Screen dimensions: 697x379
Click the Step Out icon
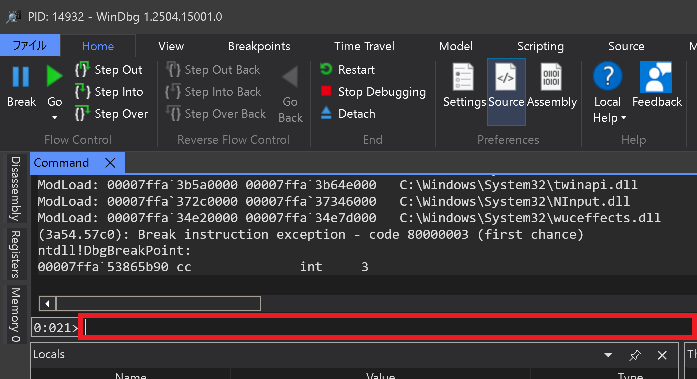click(x=82, y=70)
